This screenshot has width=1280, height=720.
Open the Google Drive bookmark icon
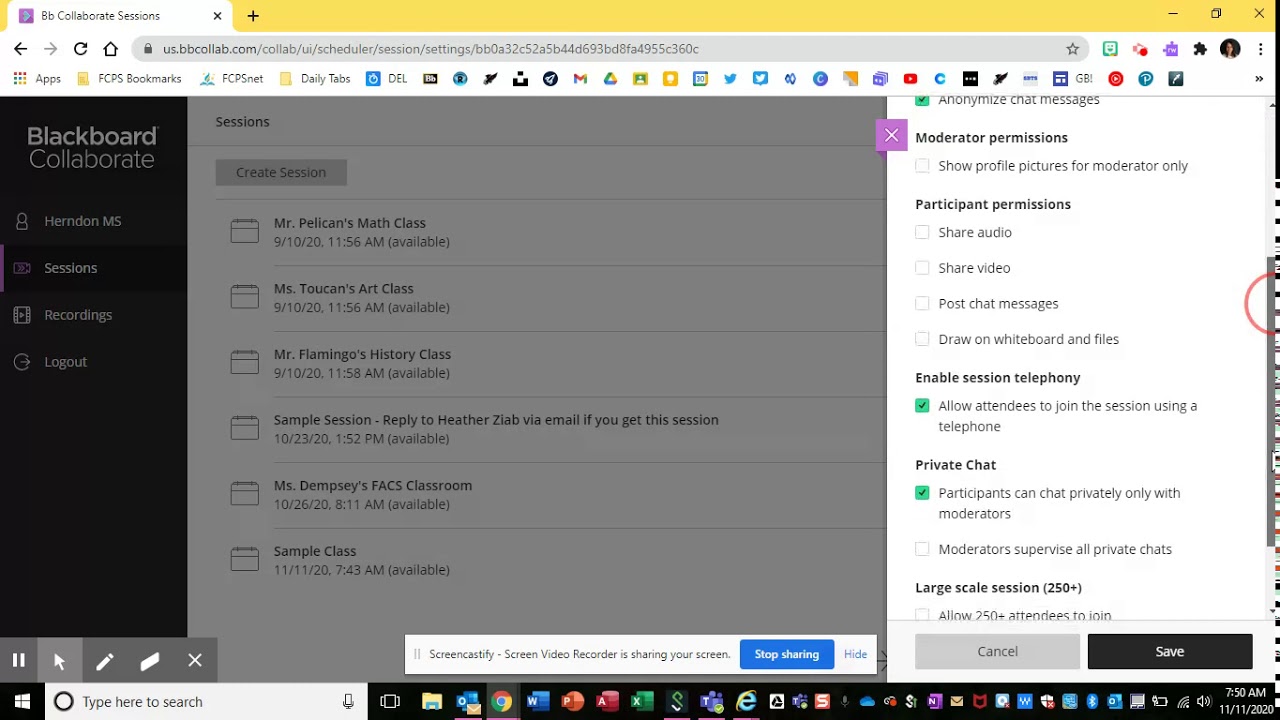click(610, 79)
